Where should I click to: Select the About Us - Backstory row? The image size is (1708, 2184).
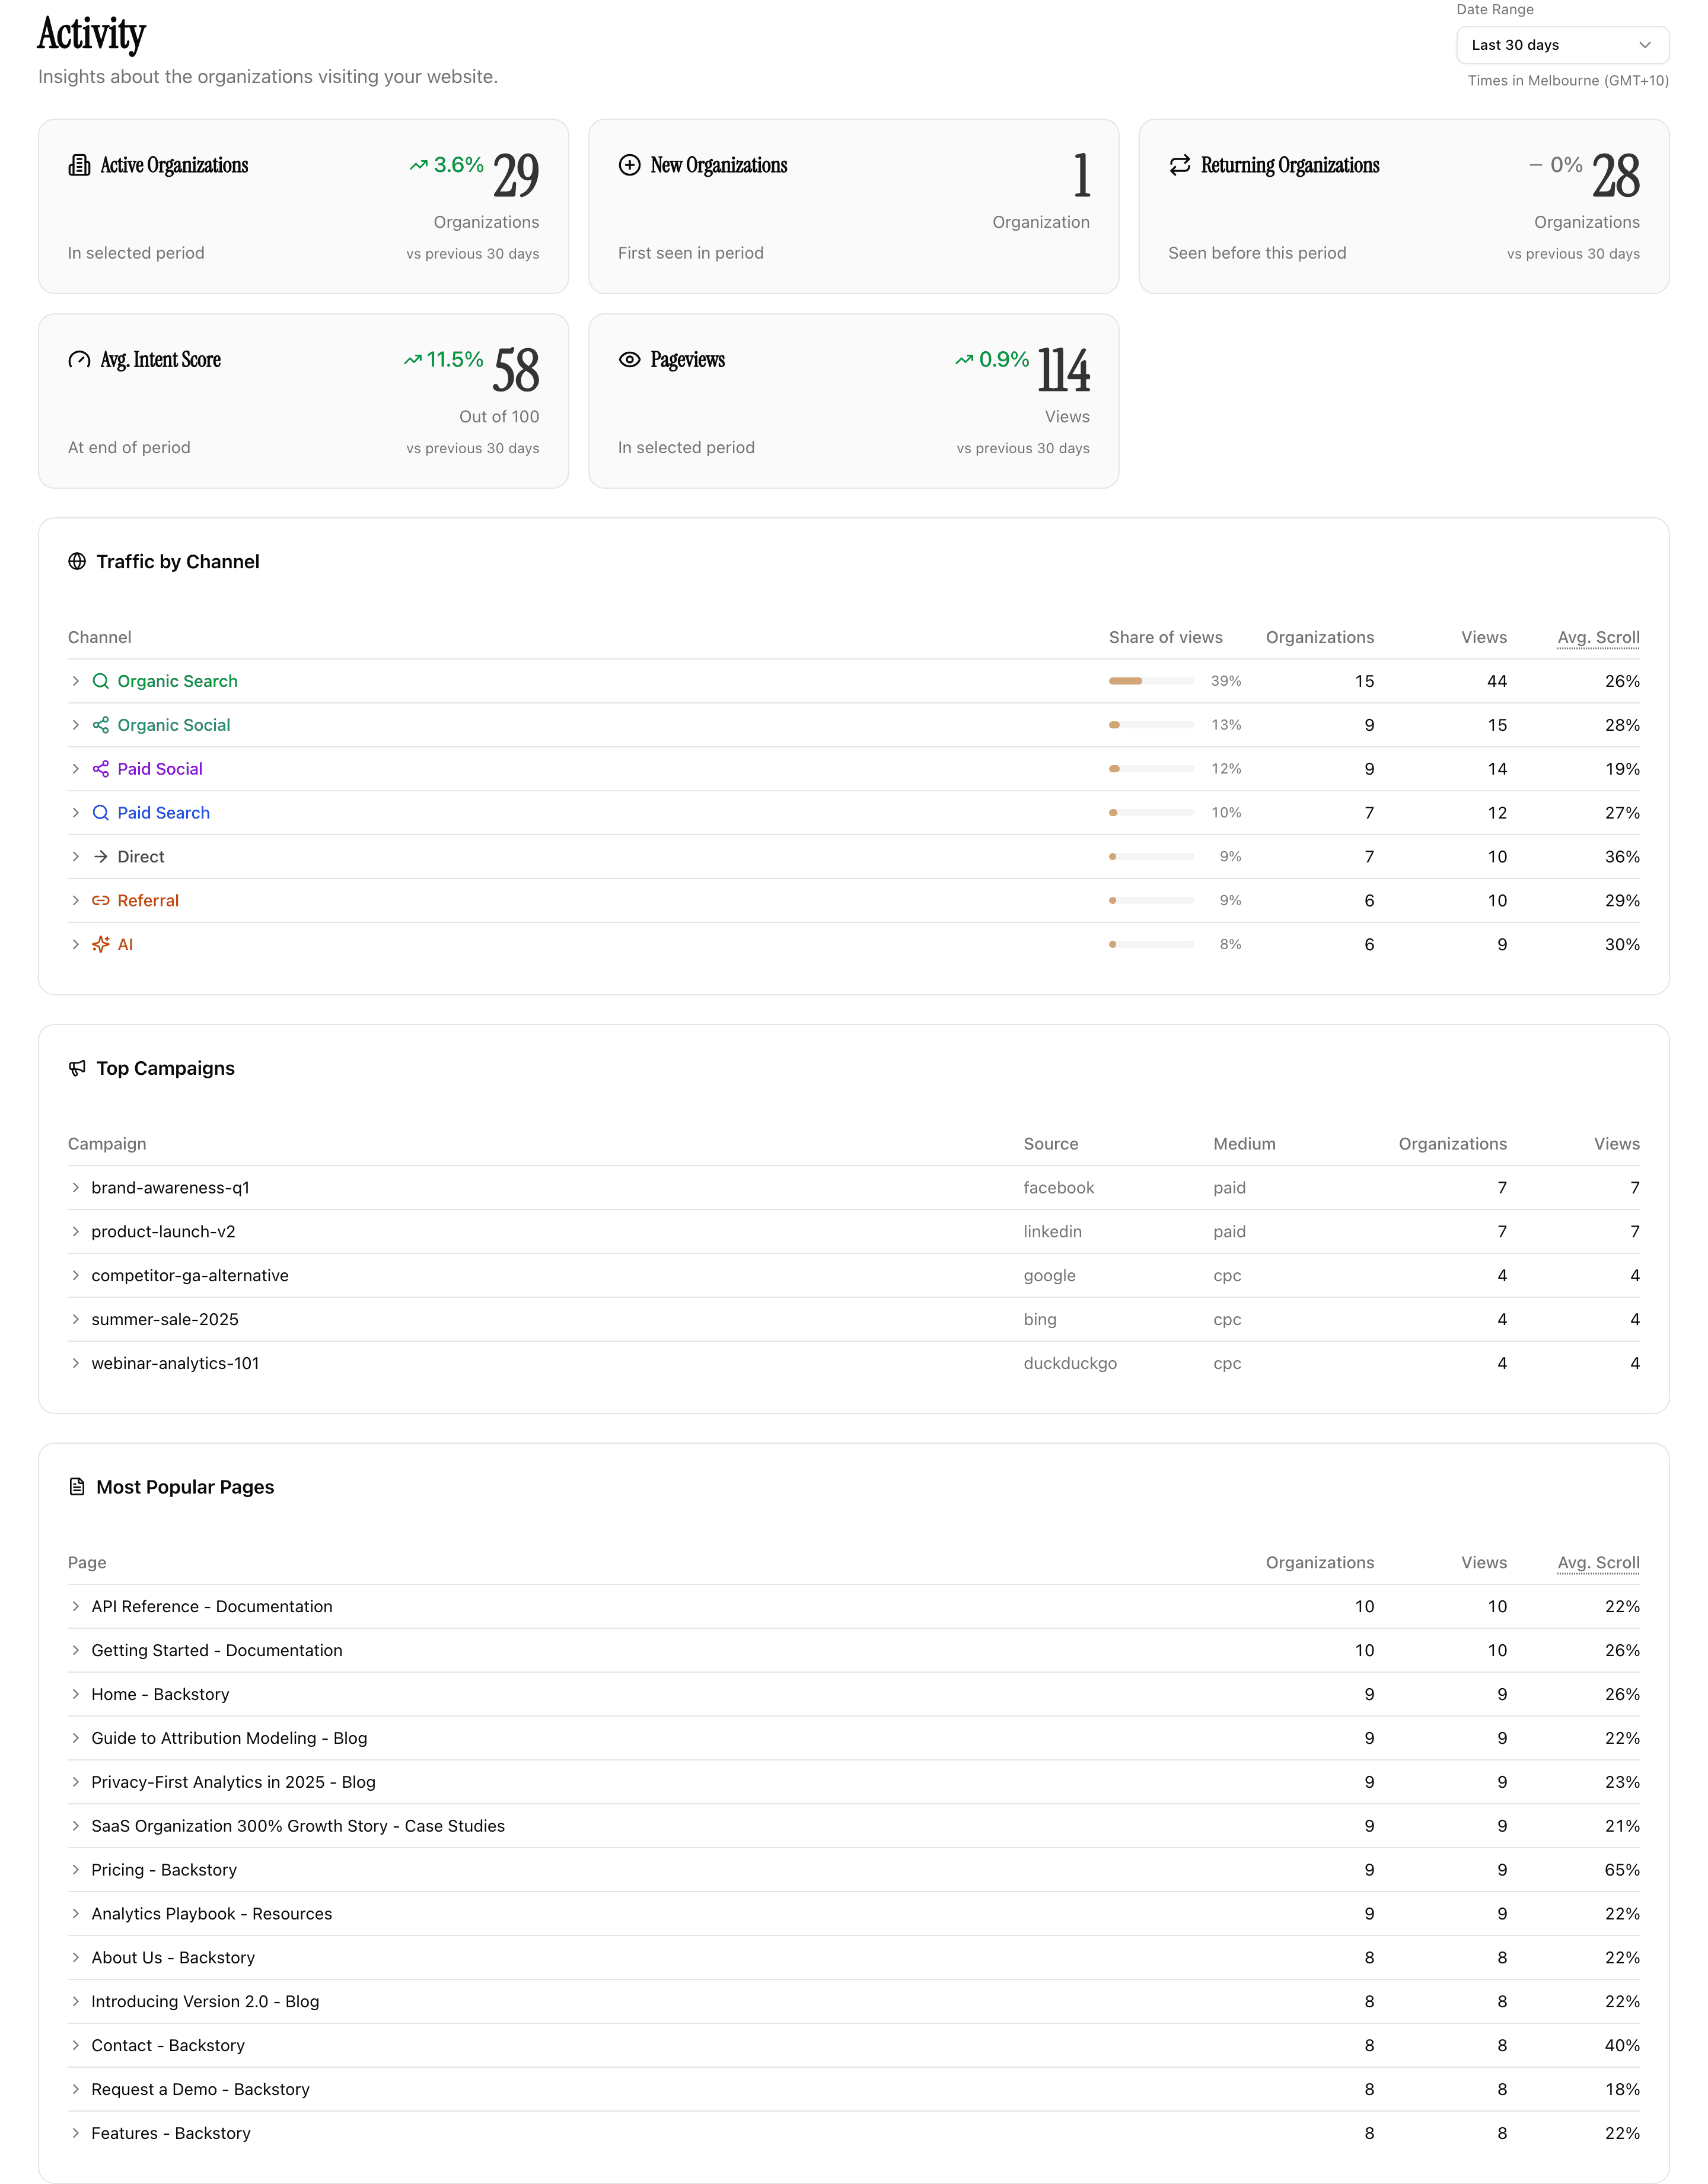(854, 1958)
